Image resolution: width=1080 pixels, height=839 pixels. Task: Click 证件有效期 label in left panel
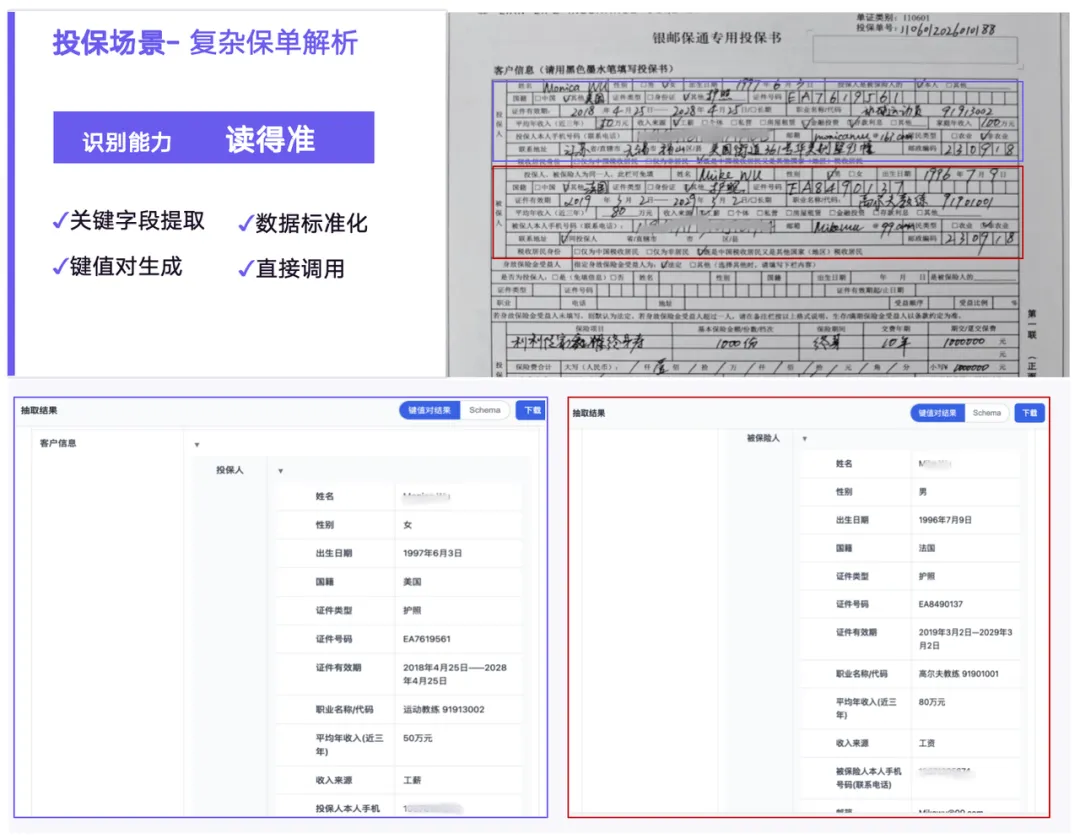pyautogui.click(x=338, y=667)
